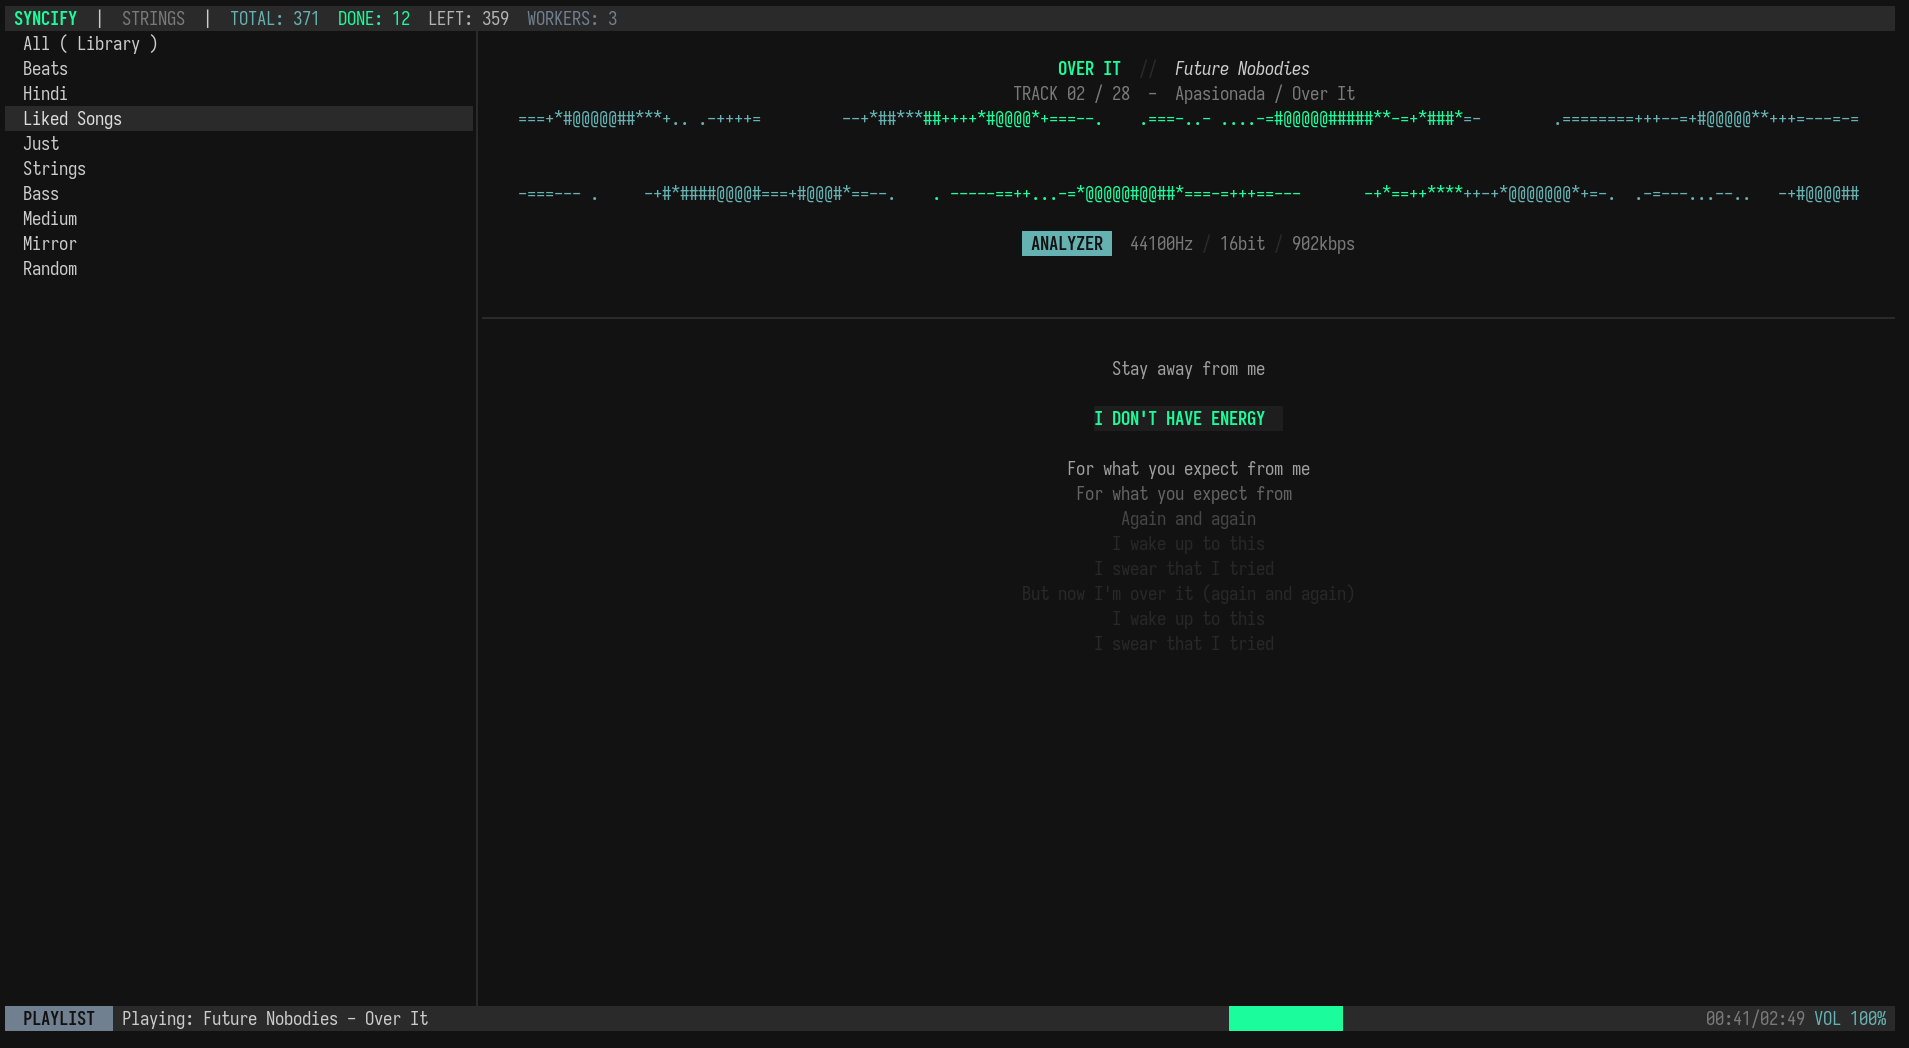Click the highlighted lyric 'I DON'T HAVE ENERGY'

[1188, 419]
